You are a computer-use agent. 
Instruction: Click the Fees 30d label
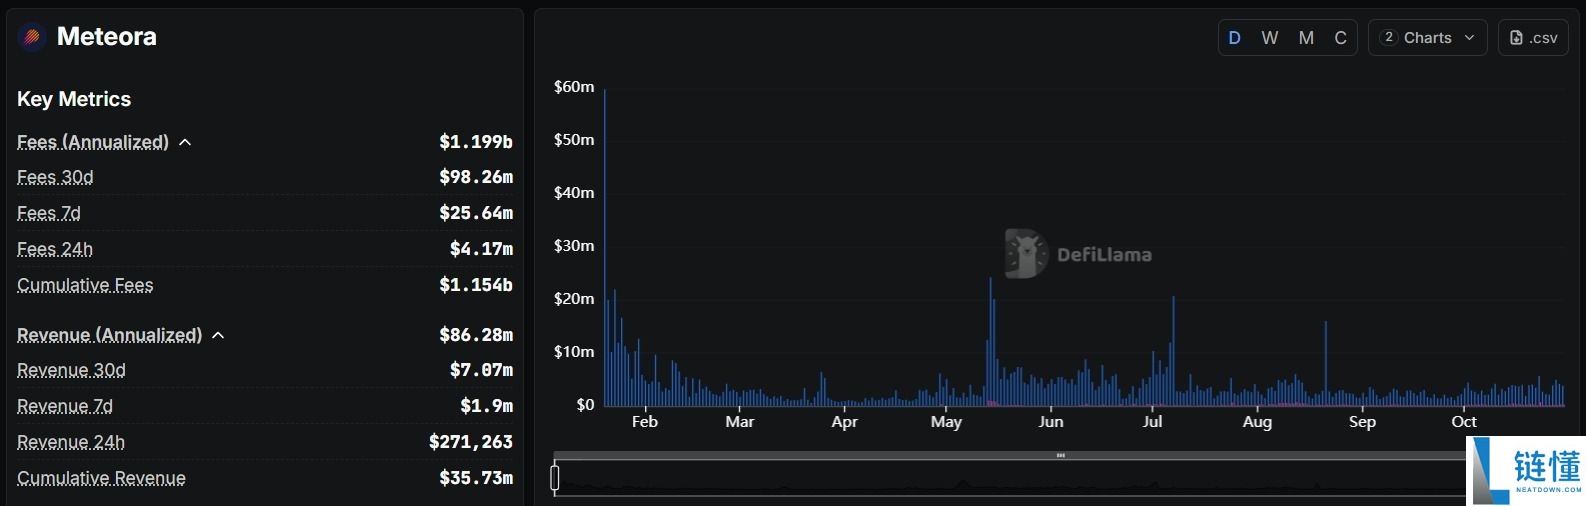pyautogui.click(x=55, y=177)
